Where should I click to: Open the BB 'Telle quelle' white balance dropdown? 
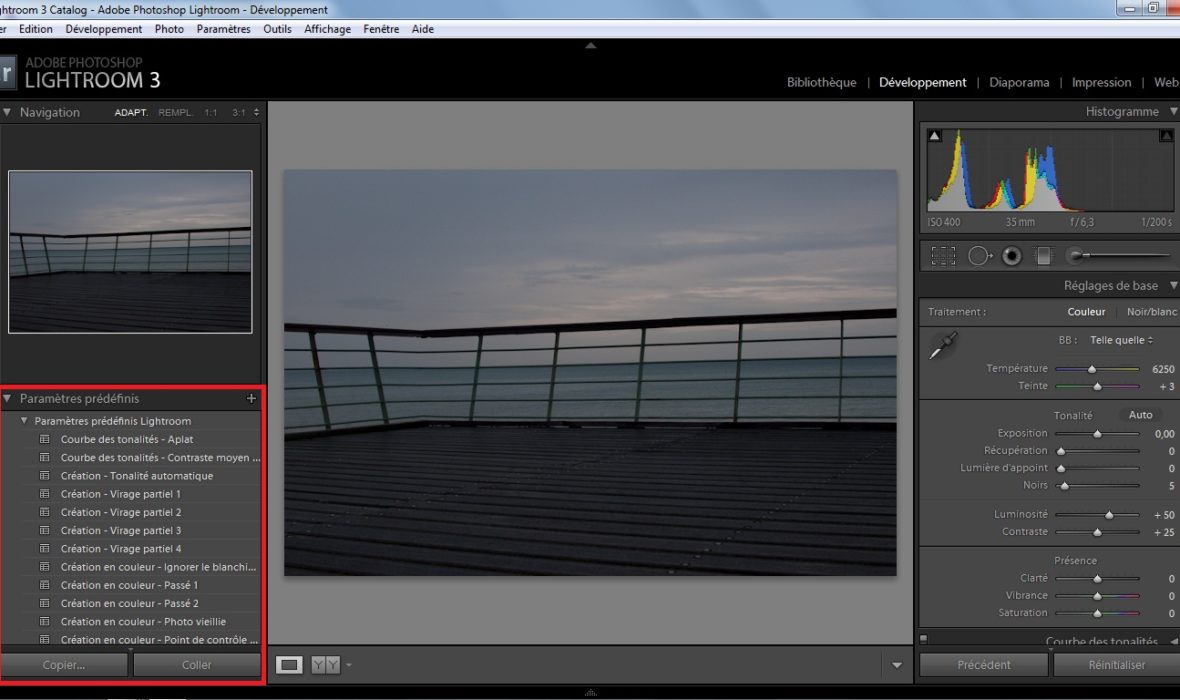(1121, 340)
